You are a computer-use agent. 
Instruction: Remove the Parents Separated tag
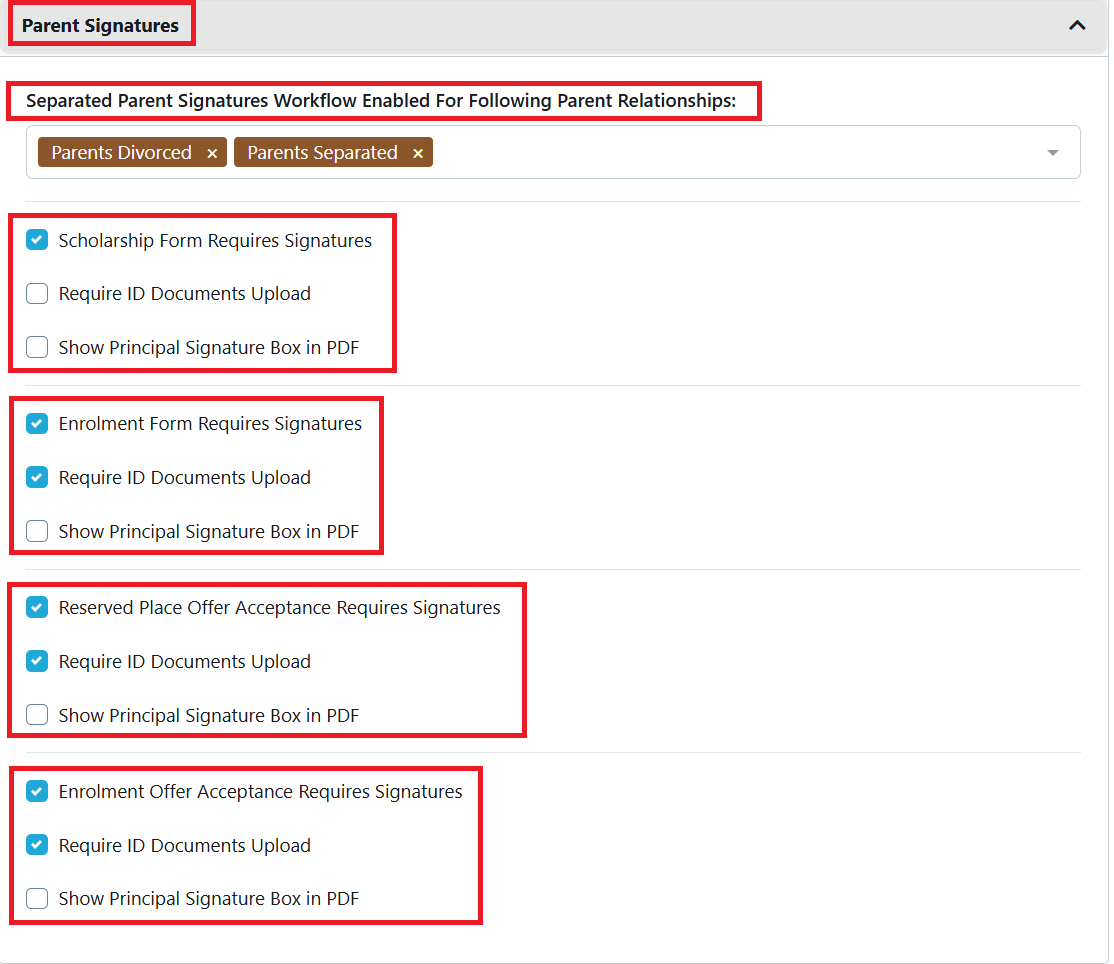[x=418, y=153]
